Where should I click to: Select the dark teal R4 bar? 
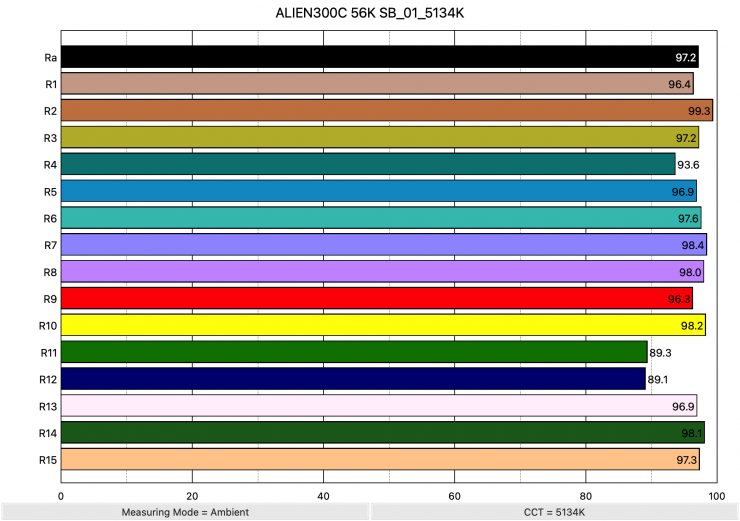click(368, 164)
